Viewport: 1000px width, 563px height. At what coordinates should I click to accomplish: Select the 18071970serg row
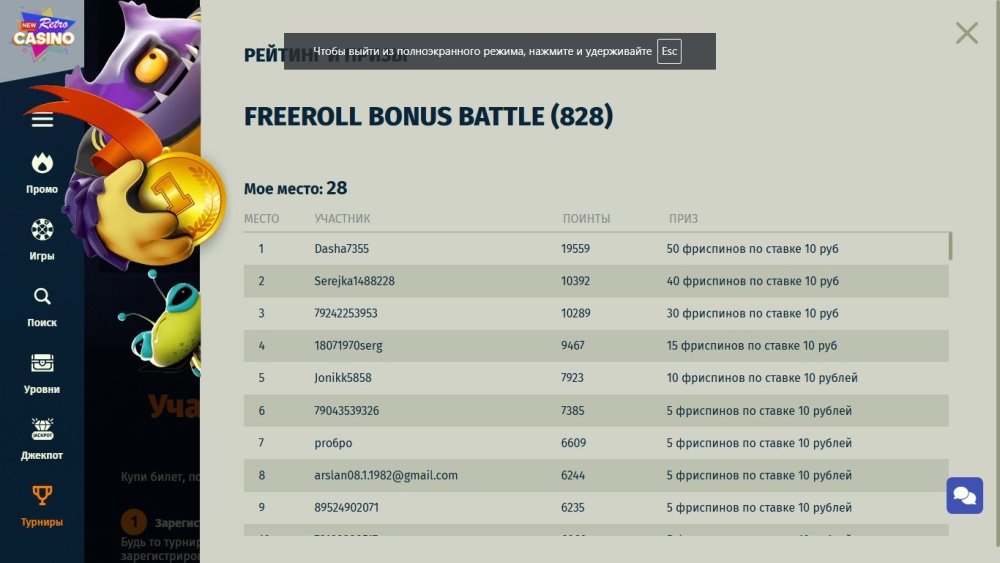pyautogui.click(x=596, y=346)
